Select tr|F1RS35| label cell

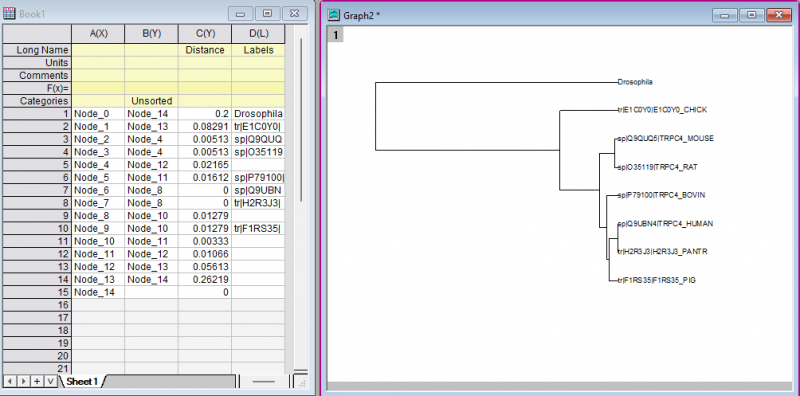pos(258,229)
